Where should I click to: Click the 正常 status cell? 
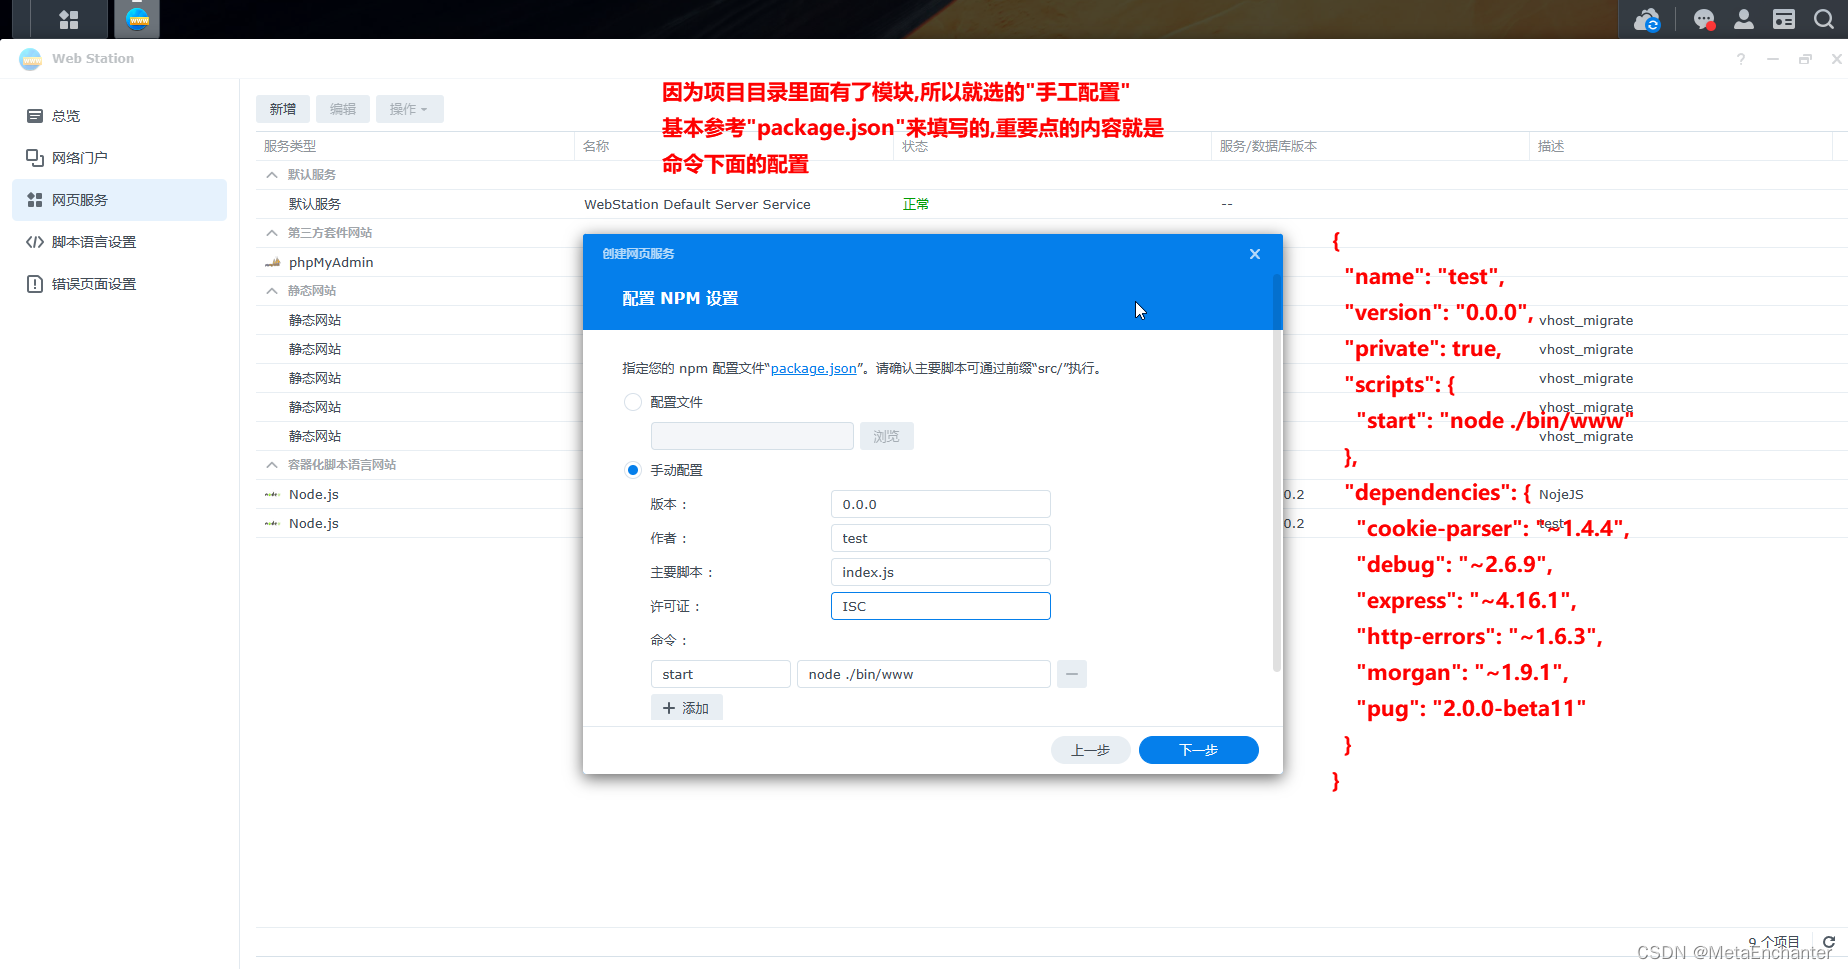coord(916,204)
